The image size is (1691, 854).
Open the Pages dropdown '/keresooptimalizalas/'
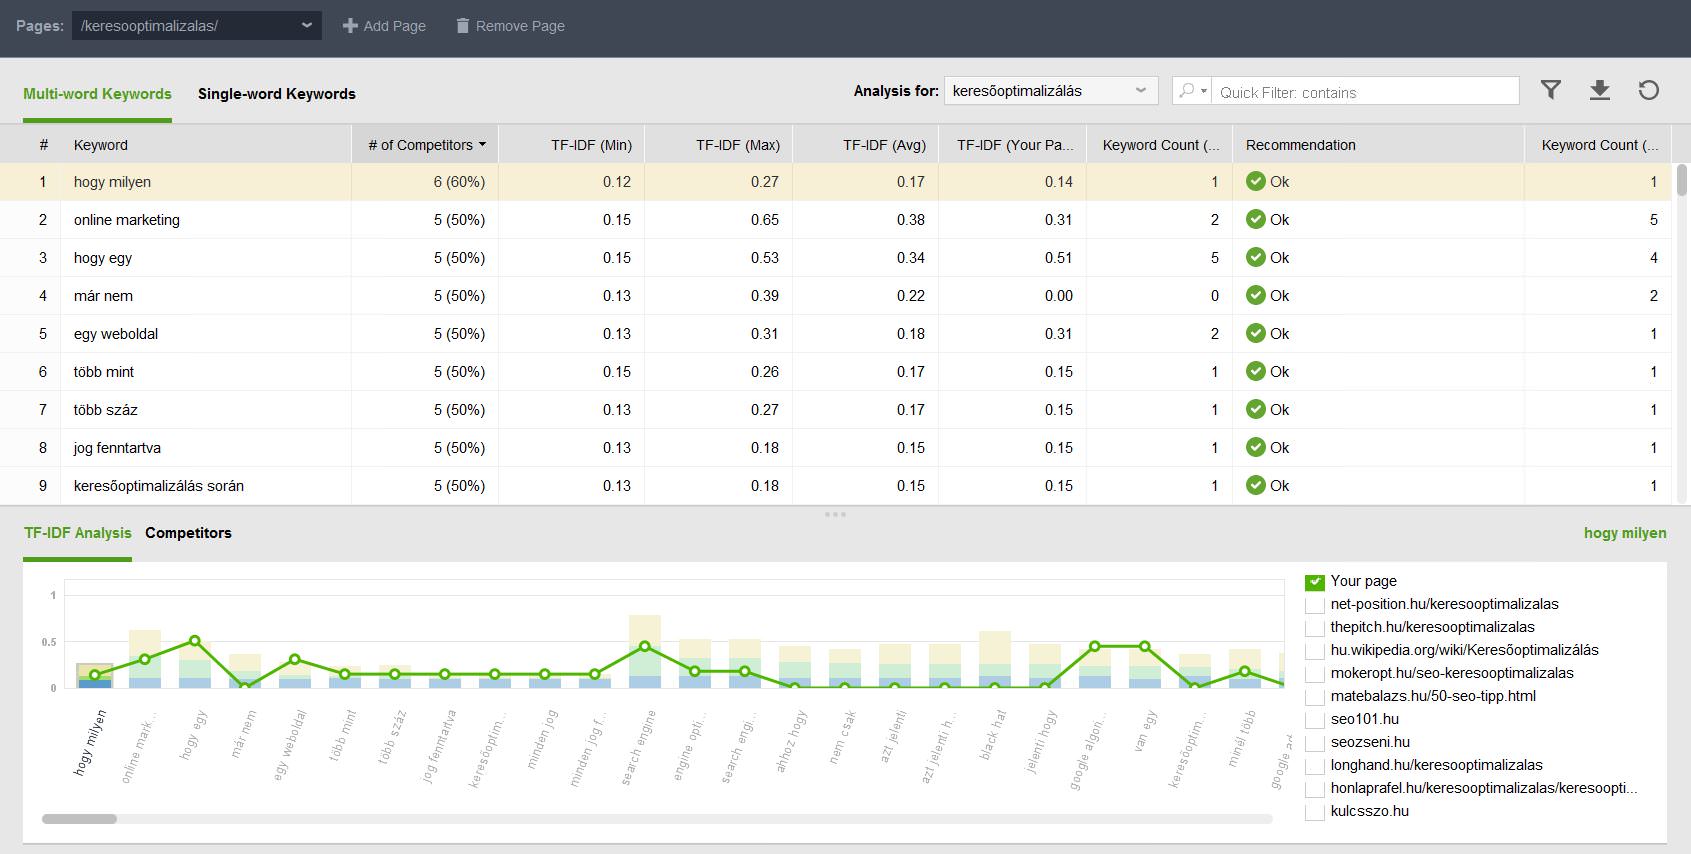197,26
